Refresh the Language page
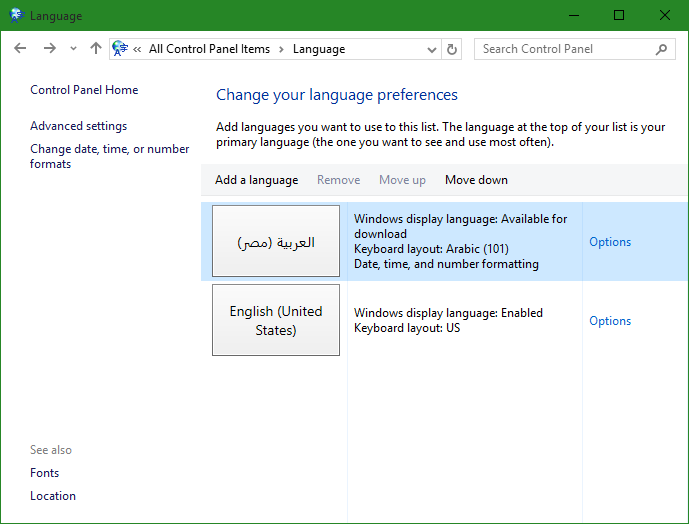This screenshot has height=524, width=689. tap(452, 49)
